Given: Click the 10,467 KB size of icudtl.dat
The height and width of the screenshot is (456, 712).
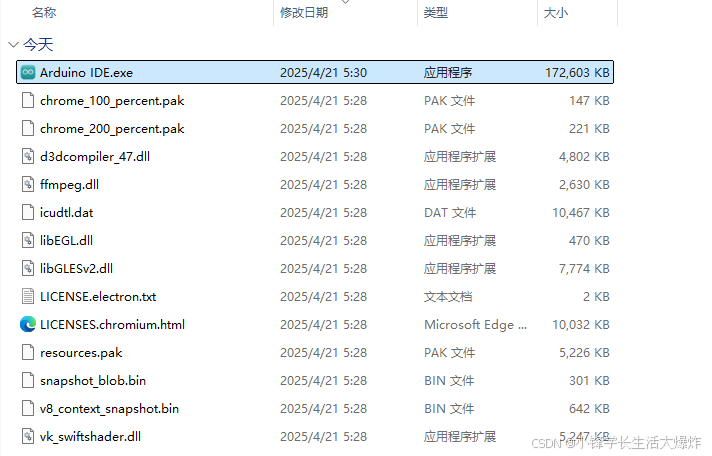Looking at the screenshot, I should (x=581, y=213).
